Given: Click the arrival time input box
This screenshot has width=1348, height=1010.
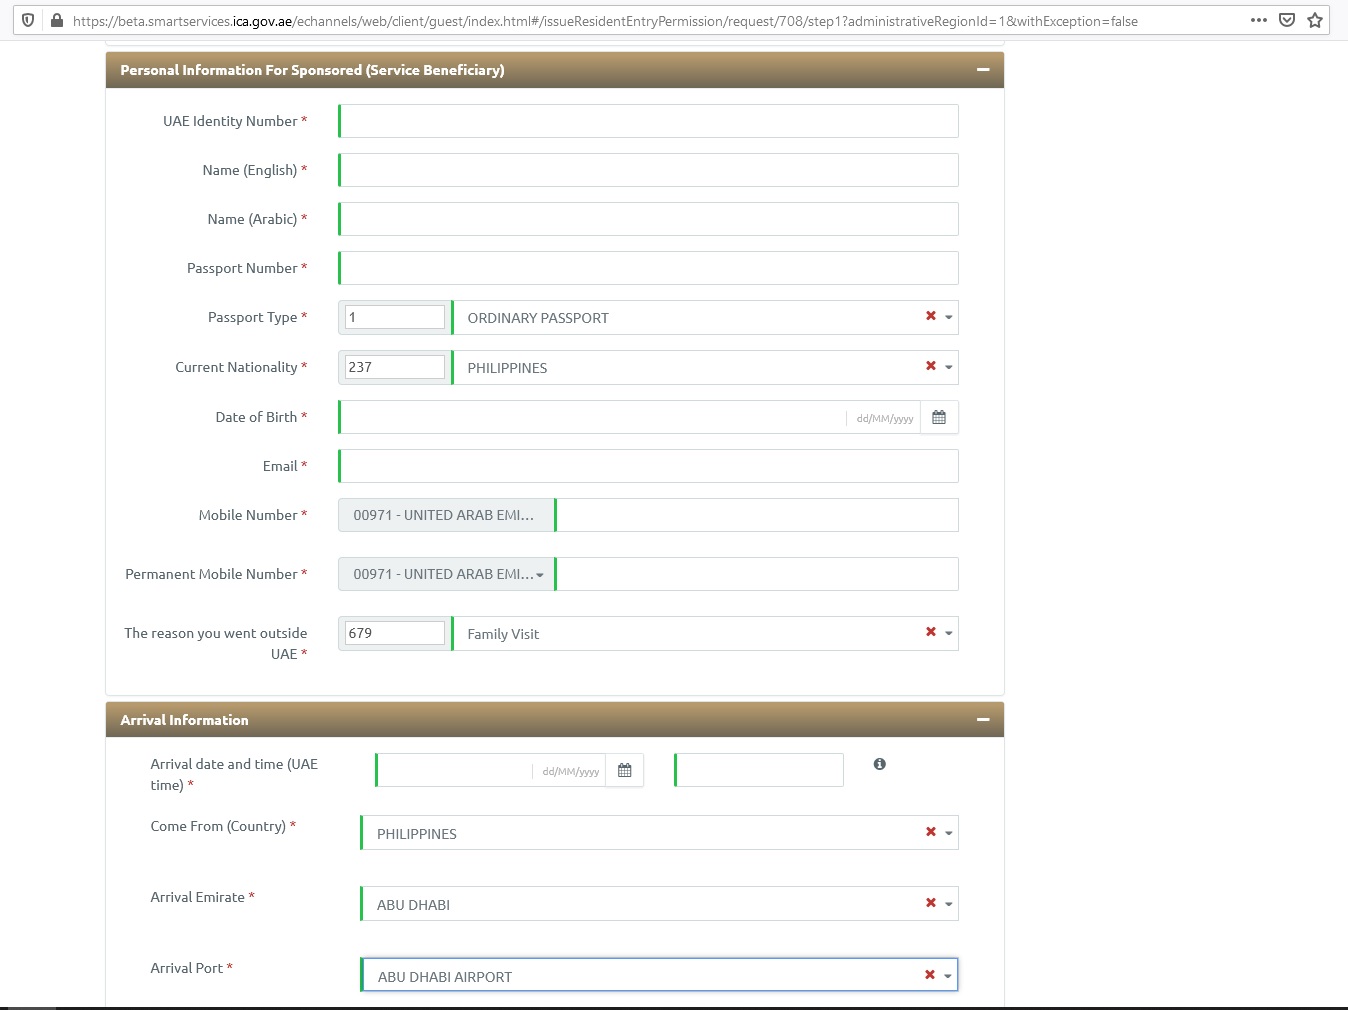Looking at the screenshot, I should coord(759,770).
